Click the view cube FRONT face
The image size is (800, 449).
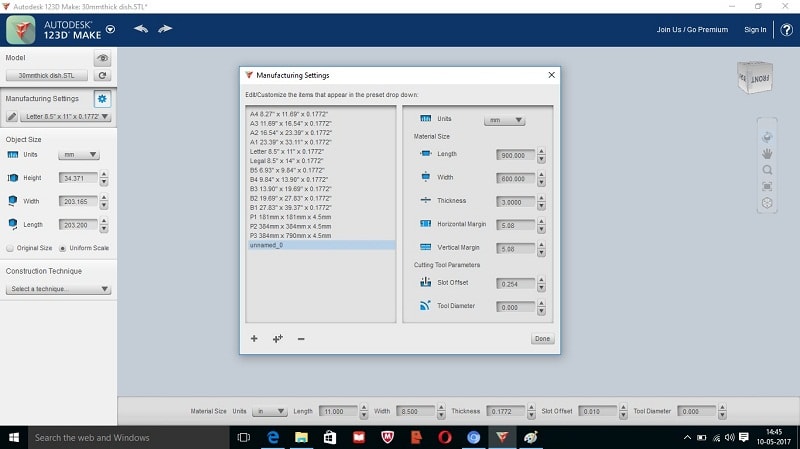tap(759, 79)
